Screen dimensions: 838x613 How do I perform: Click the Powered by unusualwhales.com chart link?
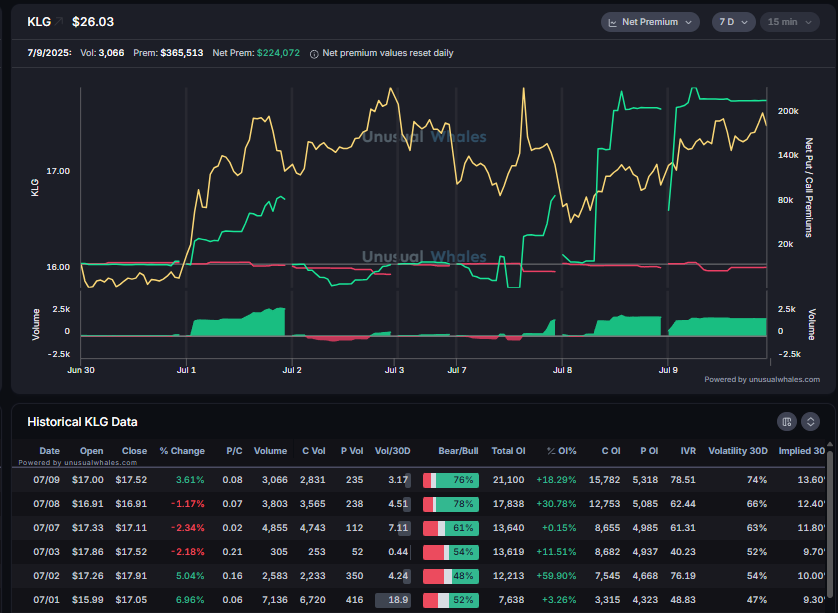click(762, 379)
